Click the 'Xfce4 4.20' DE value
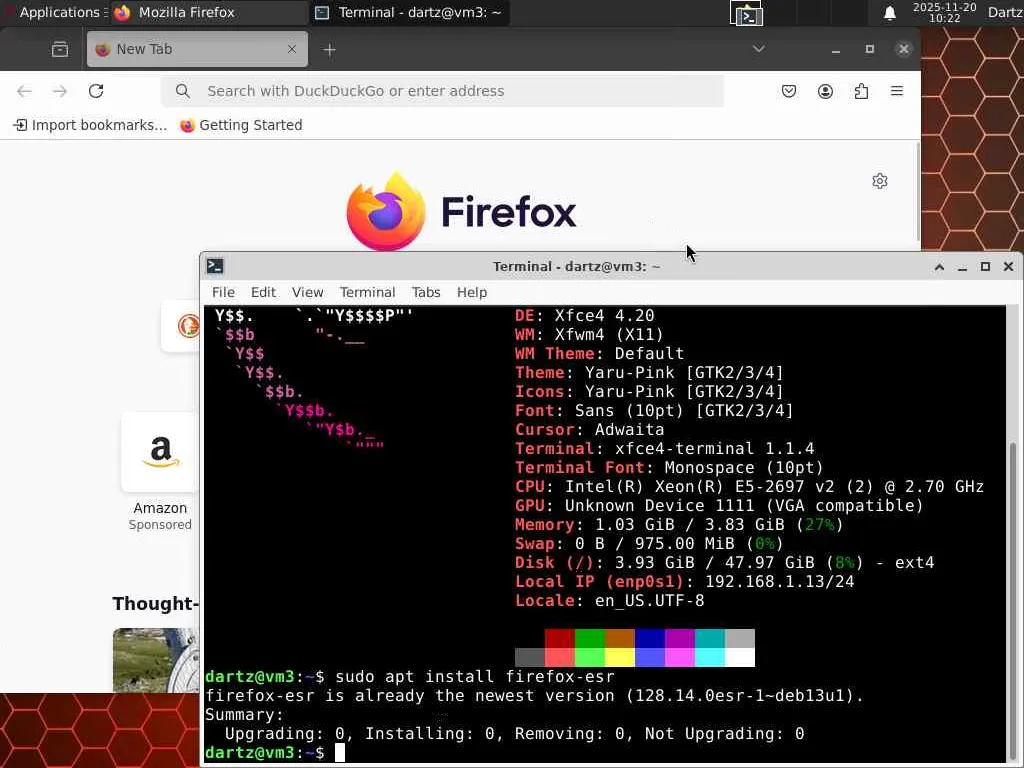Viewport: 1024px width, 768px height. tap(604, 316)
